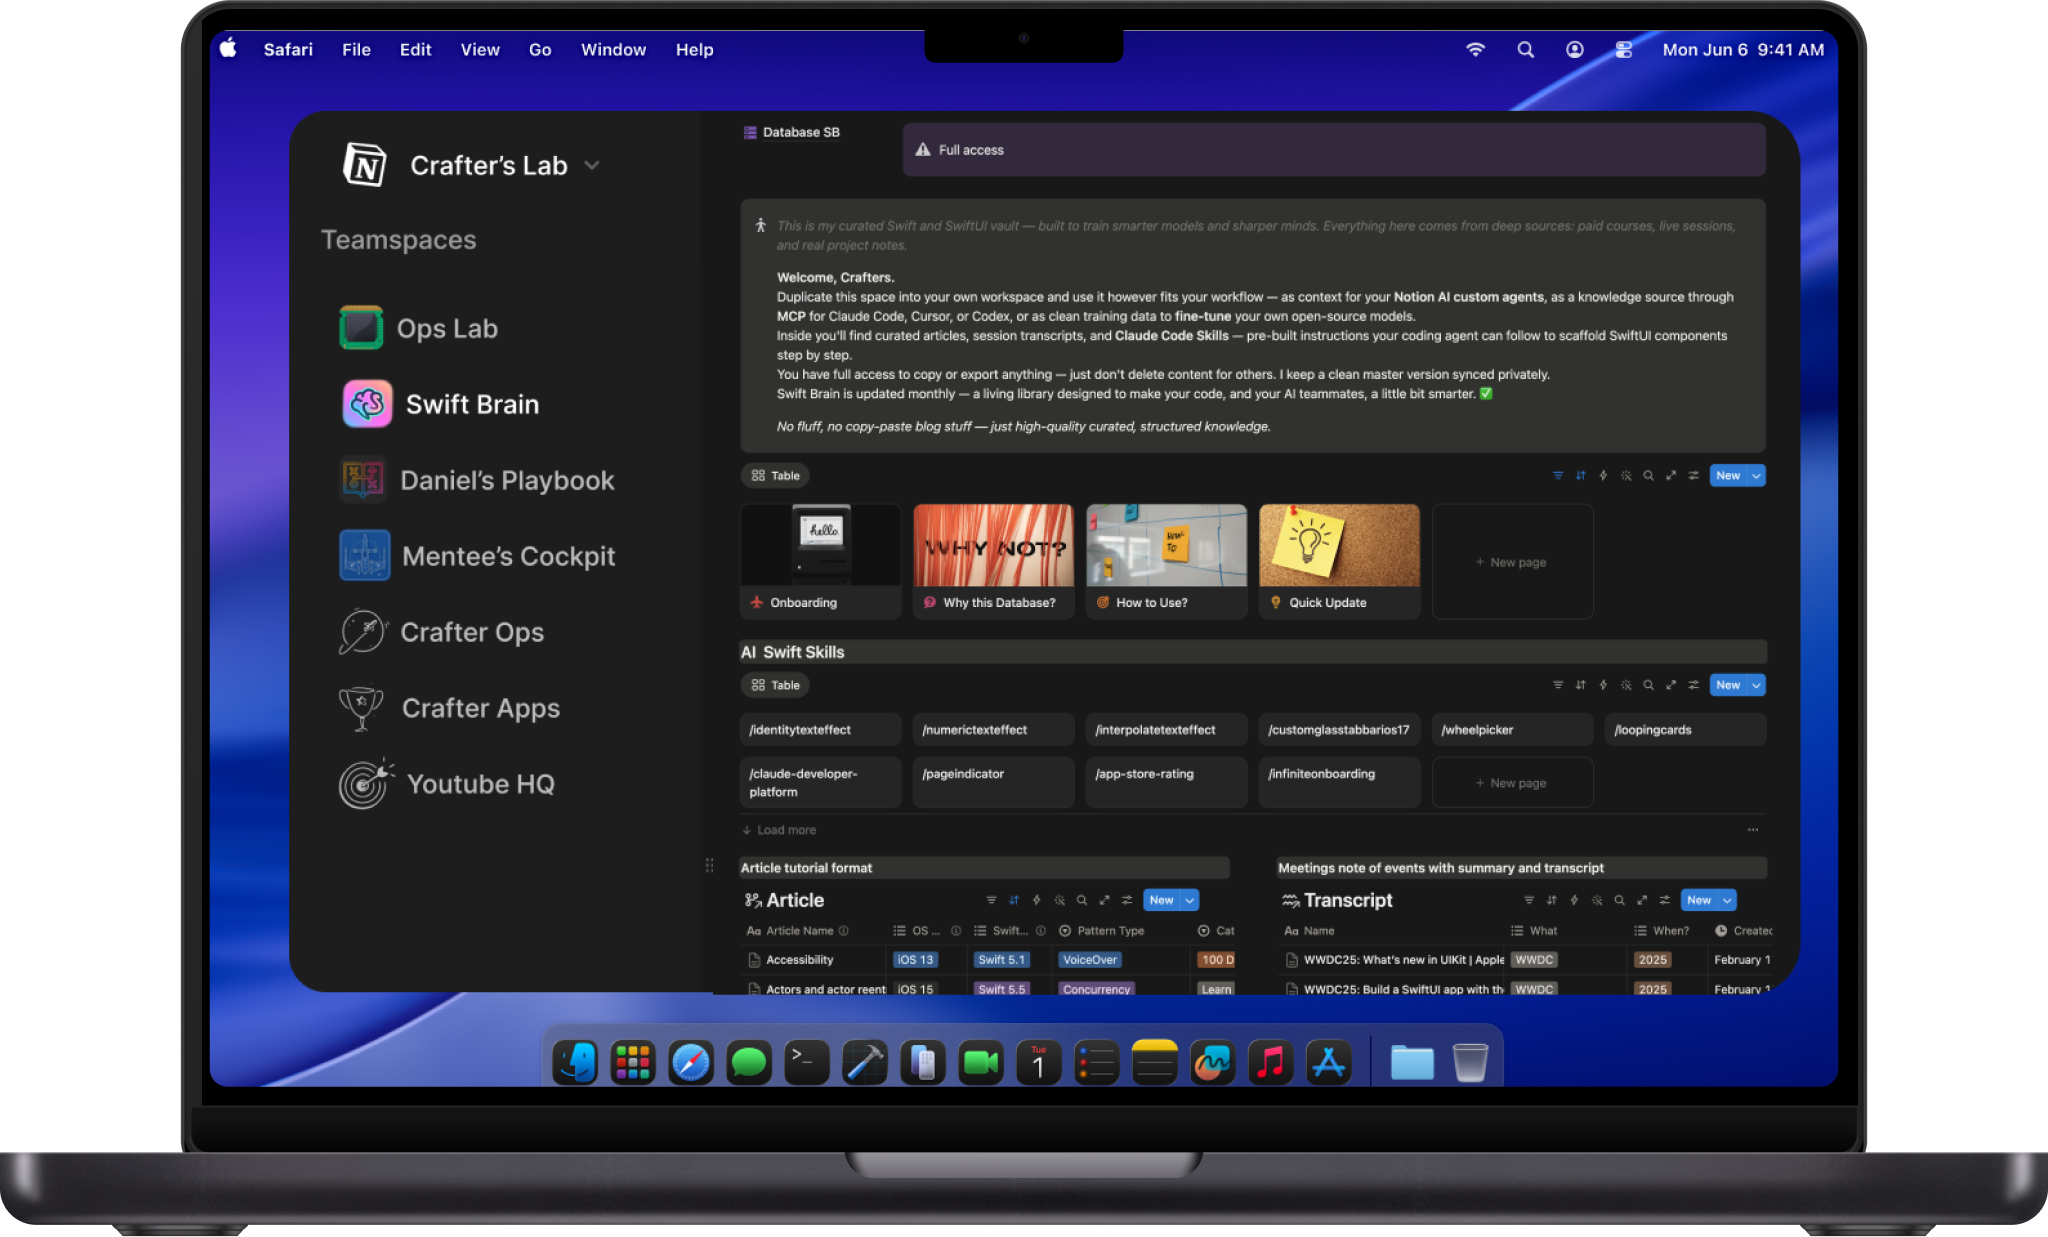2048x1237 pixels.
Task: Open the File menu
Action: [x=356, y=50]
